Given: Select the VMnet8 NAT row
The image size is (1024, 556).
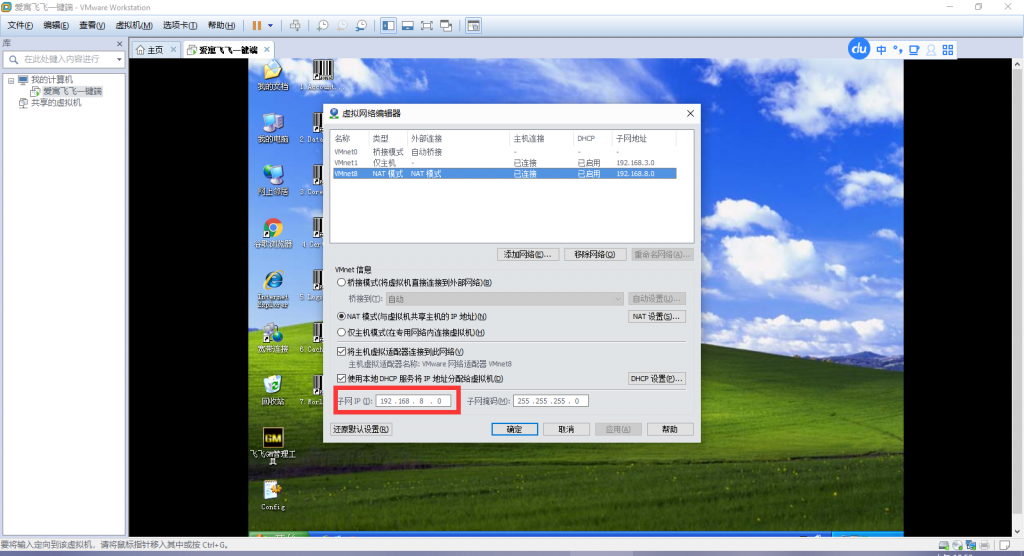Looking at the screenshot, I should [x=504, y=174].
